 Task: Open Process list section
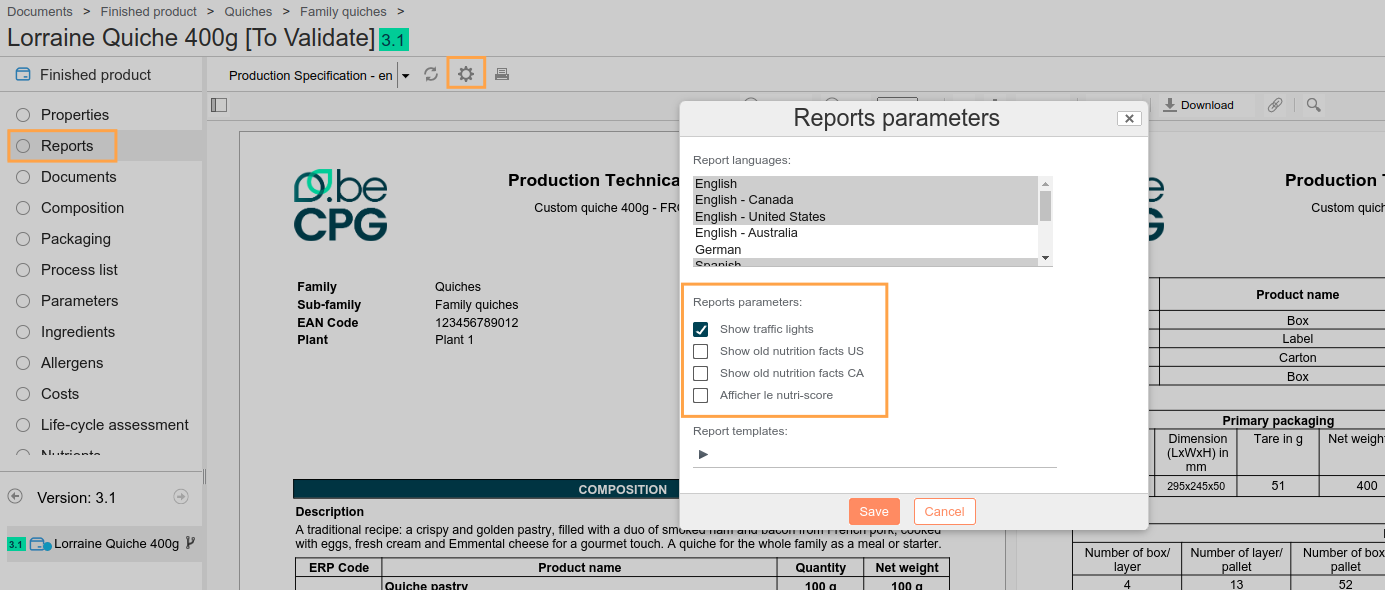[79, 270]
